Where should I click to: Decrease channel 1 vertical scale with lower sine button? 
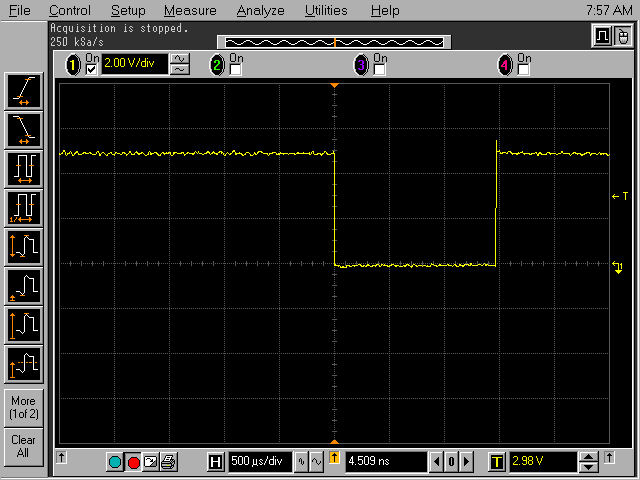tap(180, 70)
